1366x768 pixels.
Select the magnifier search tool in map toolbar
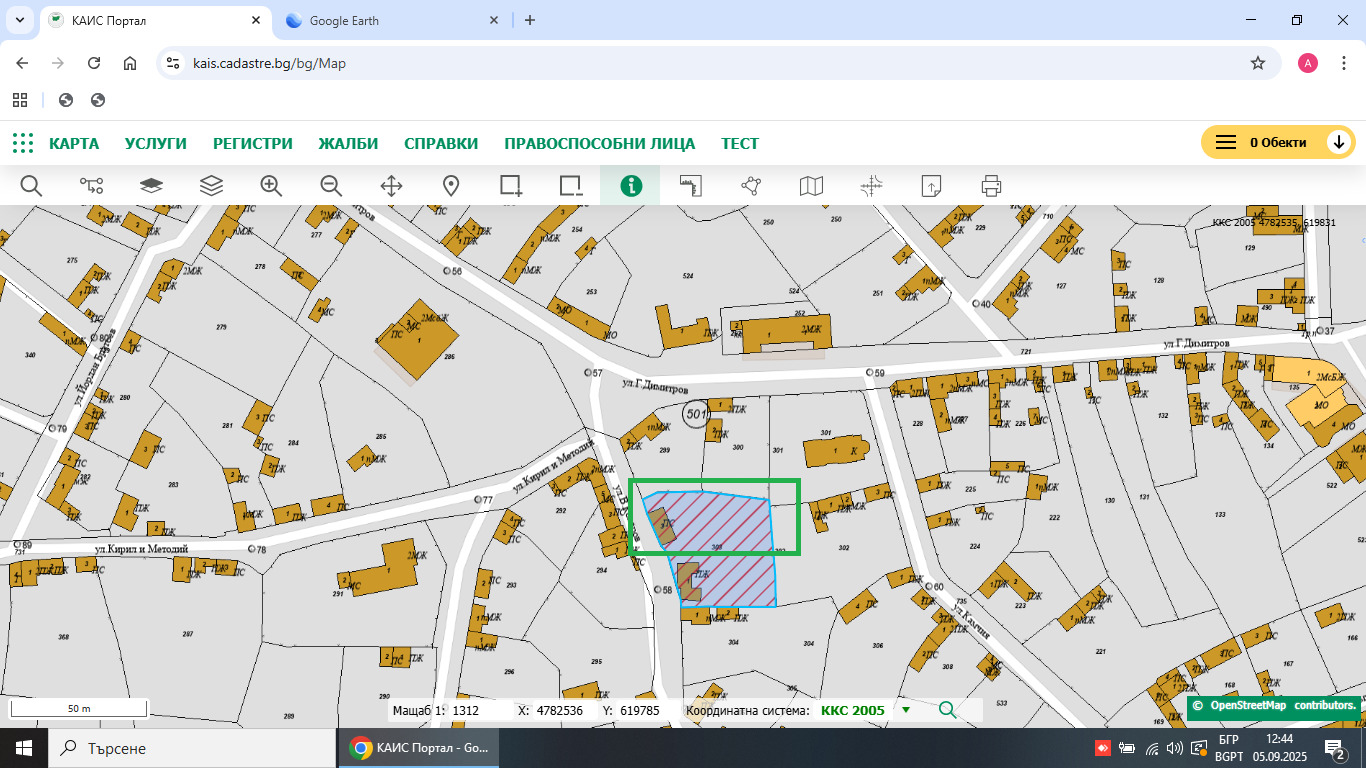[31, 185]
